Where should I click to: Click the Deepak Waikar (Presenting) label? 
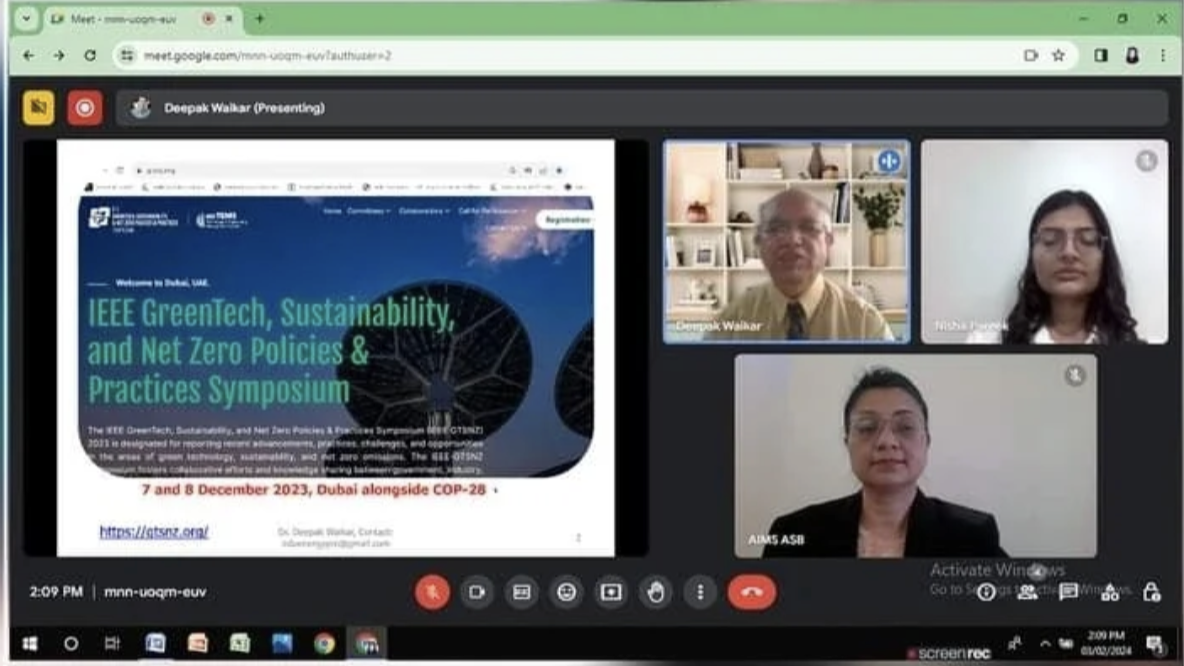point(244,108)
